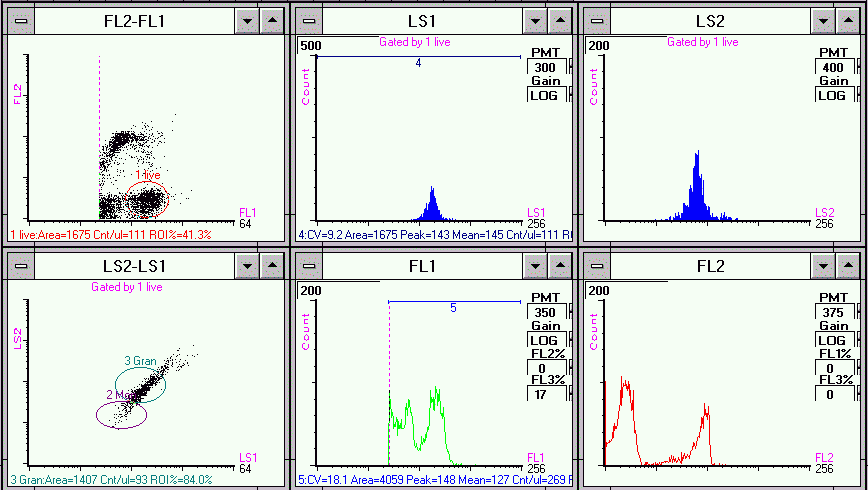The height and width of the screenshot is (490, 868).
Task: Click the LS1 PMT value 300
Action: pos(546,66)
